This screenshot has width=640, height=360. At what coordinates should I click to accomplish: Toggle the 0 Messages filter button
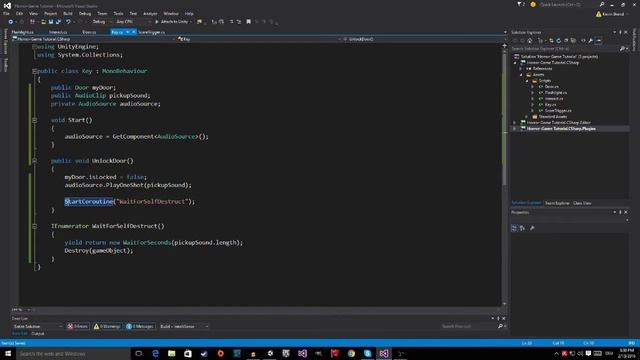[140, 326]
